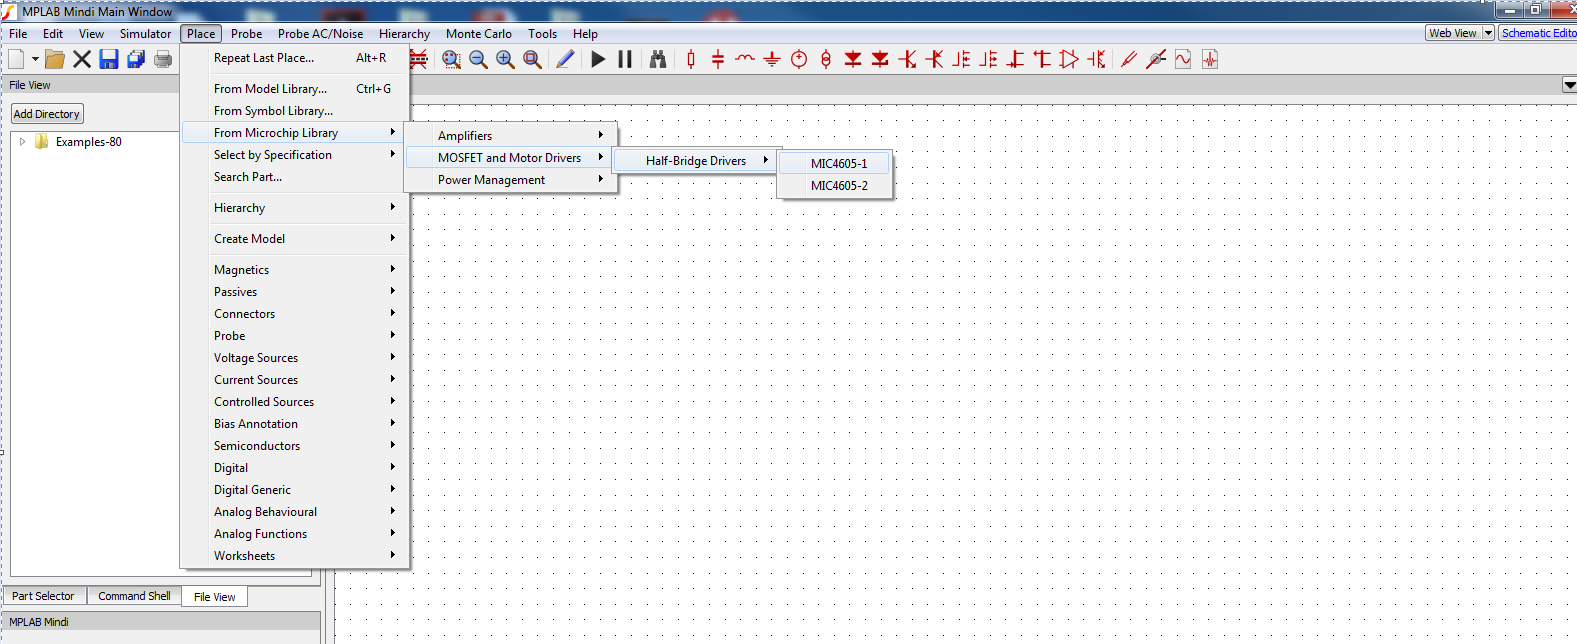Place a current source from the toolbar

tap(826, 59)
